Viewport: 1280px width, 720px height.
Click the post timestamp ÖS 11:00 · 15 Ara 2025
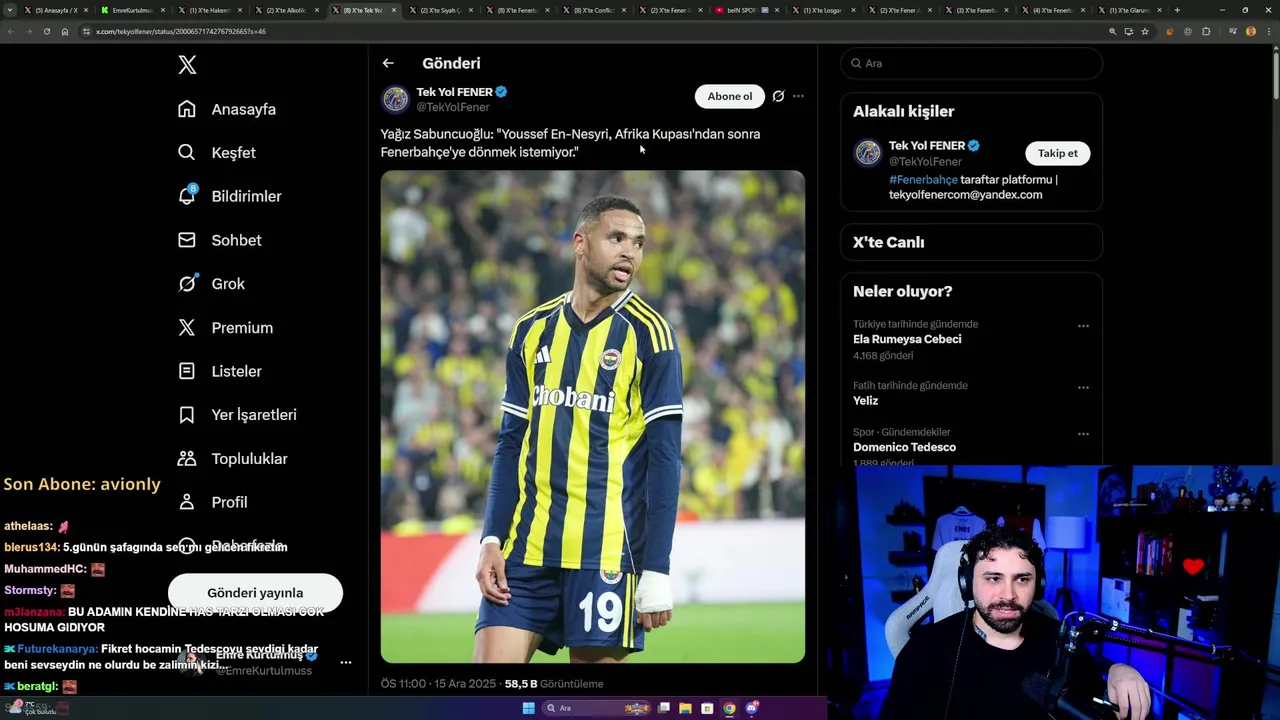438,684
